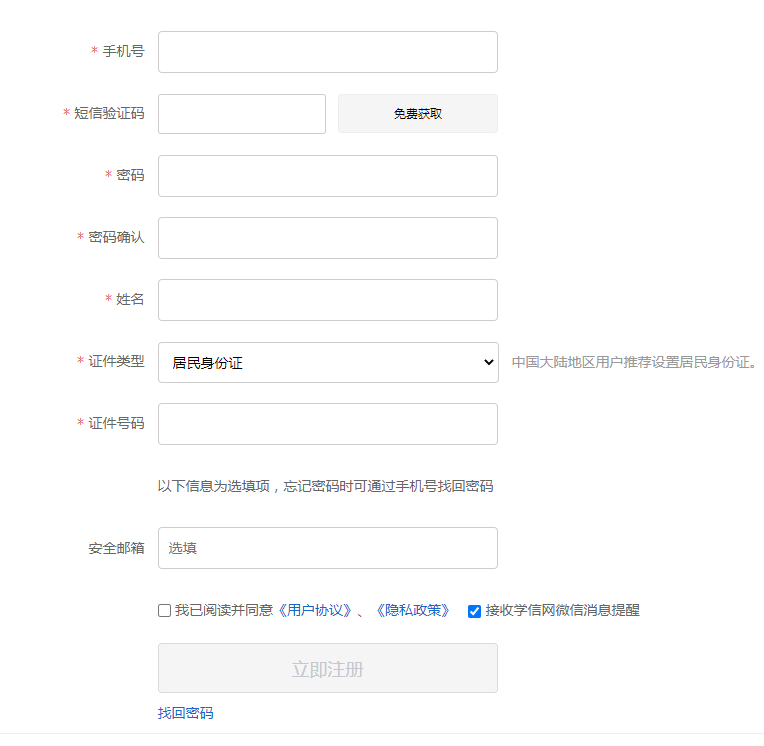Click the 手机号 field label
The image size is (764, 746).
123,51
